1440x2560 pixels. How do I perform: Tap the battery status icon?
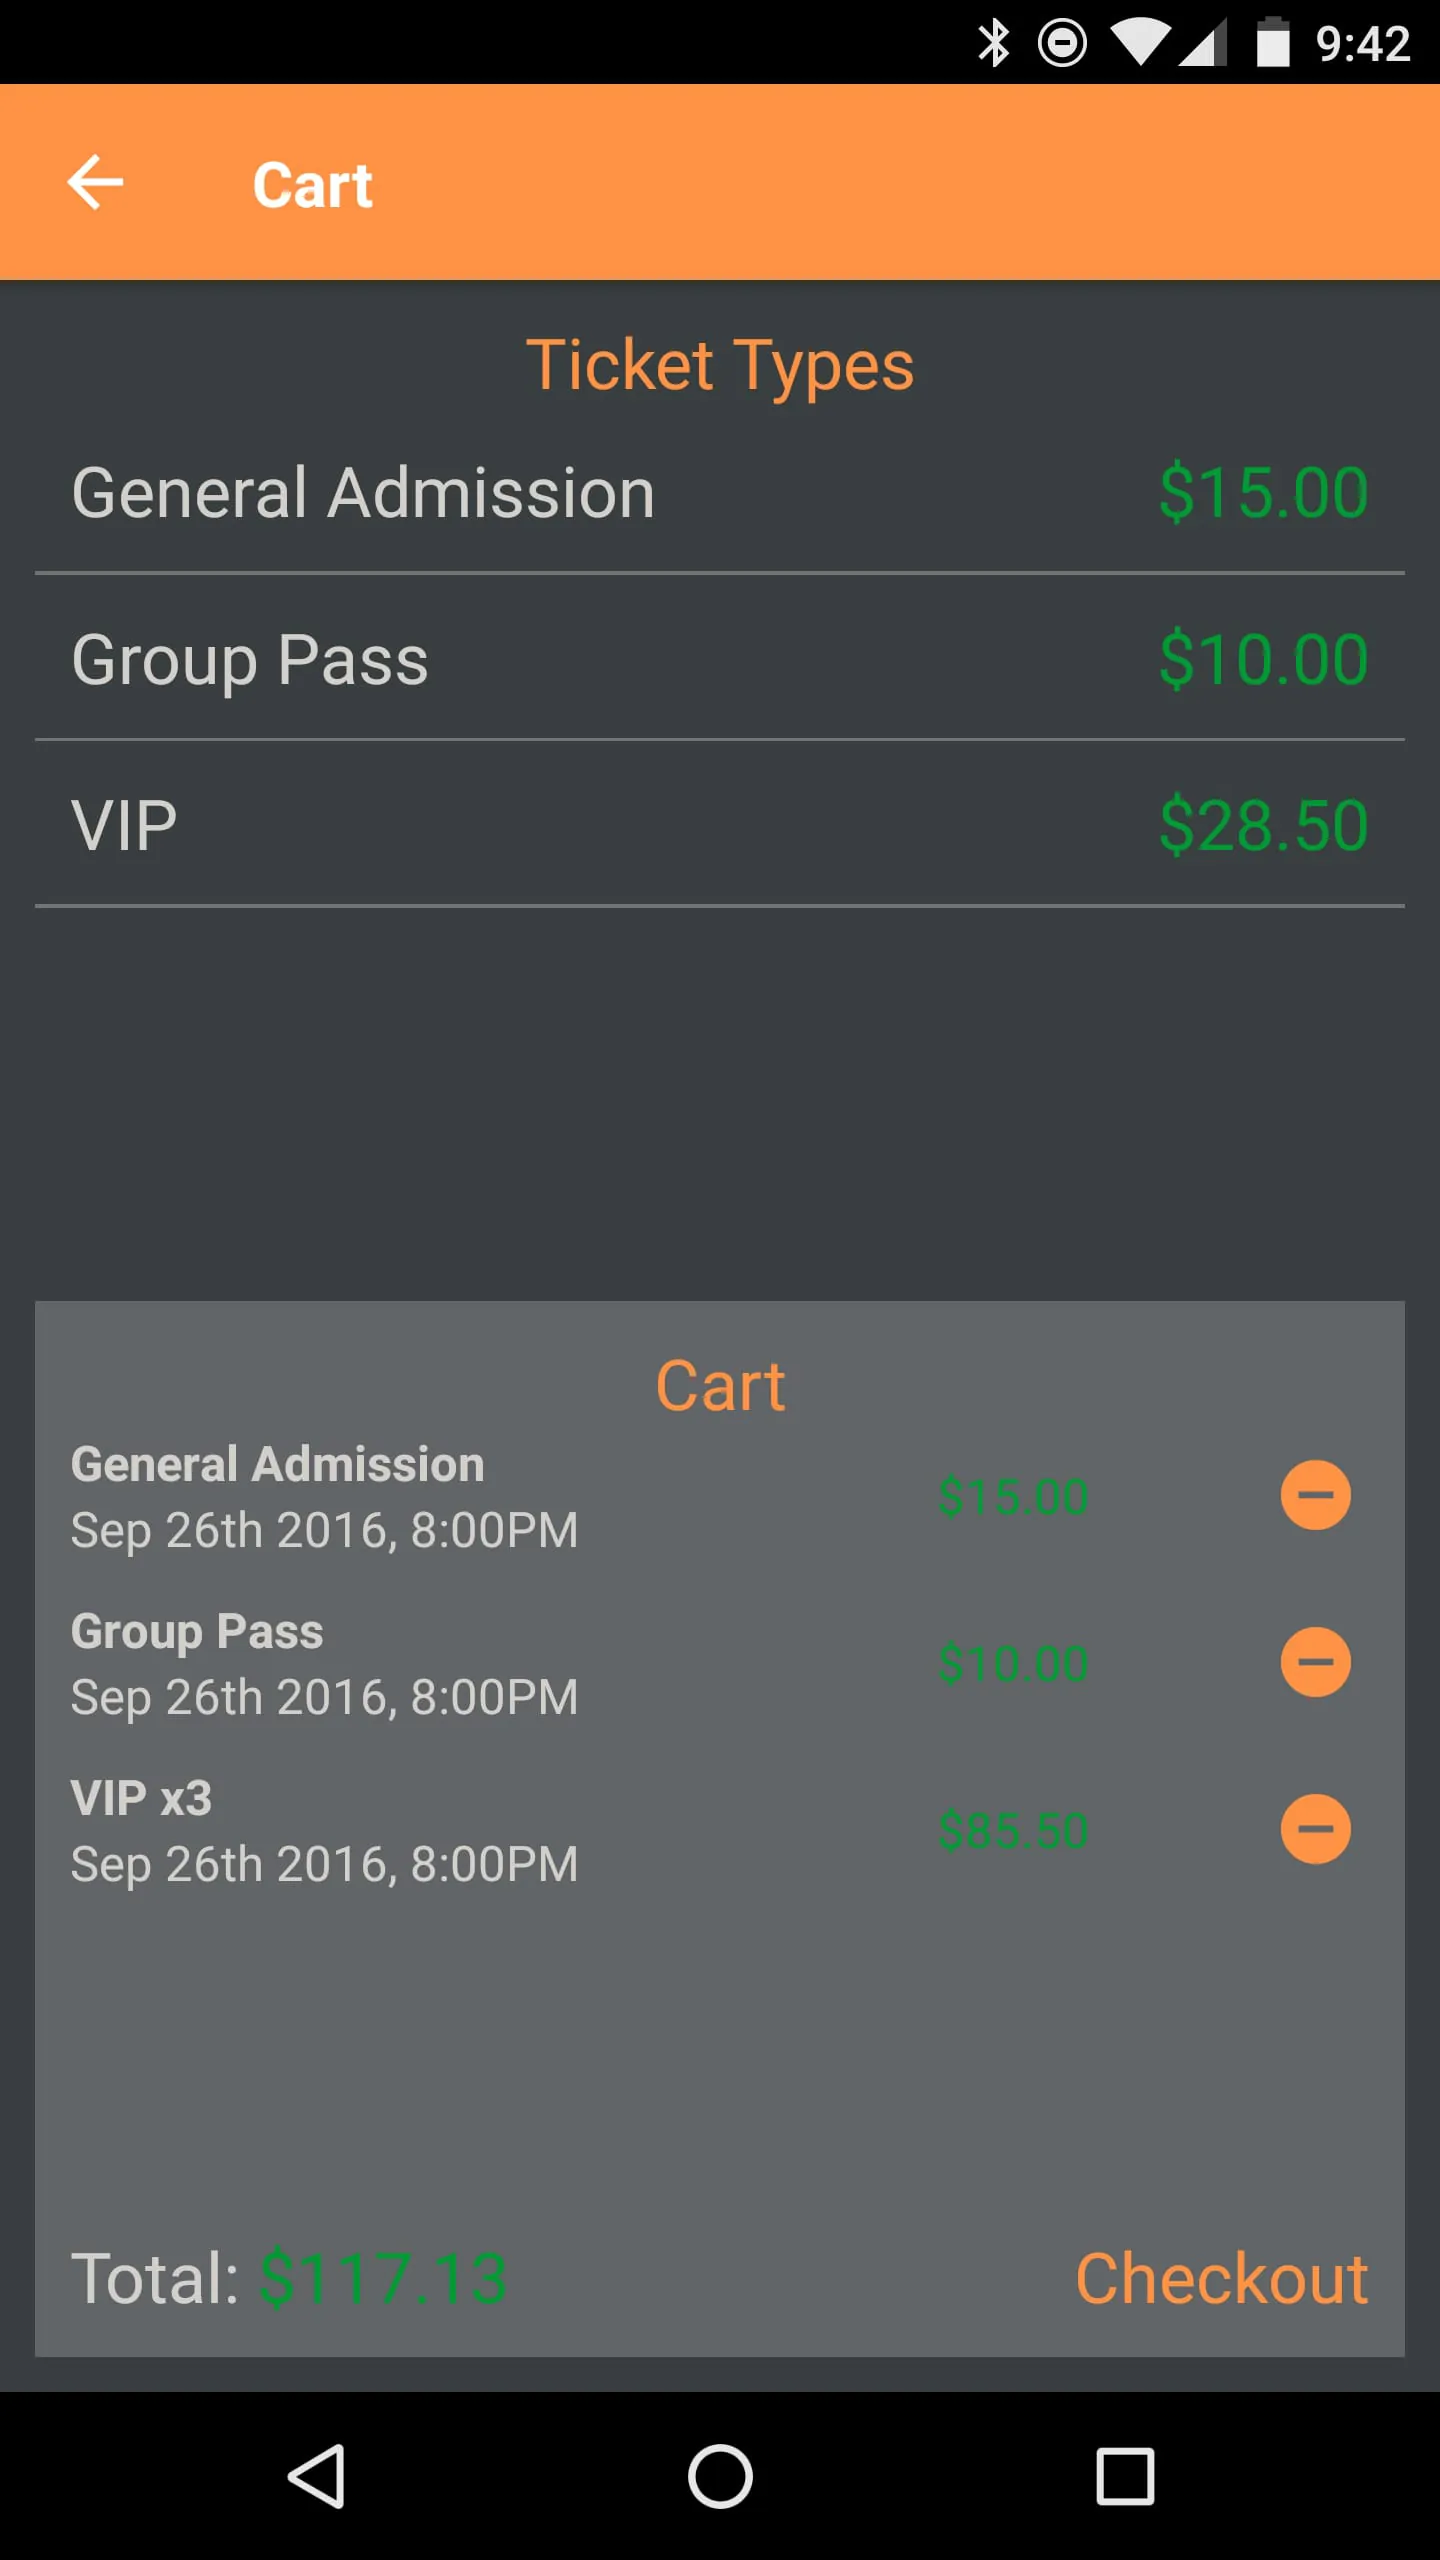point(1272,43)
